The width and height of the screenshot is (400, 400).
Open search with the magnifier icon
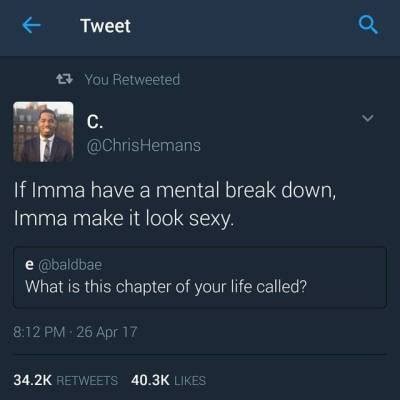pyautogui.click(x=368, y=25)
